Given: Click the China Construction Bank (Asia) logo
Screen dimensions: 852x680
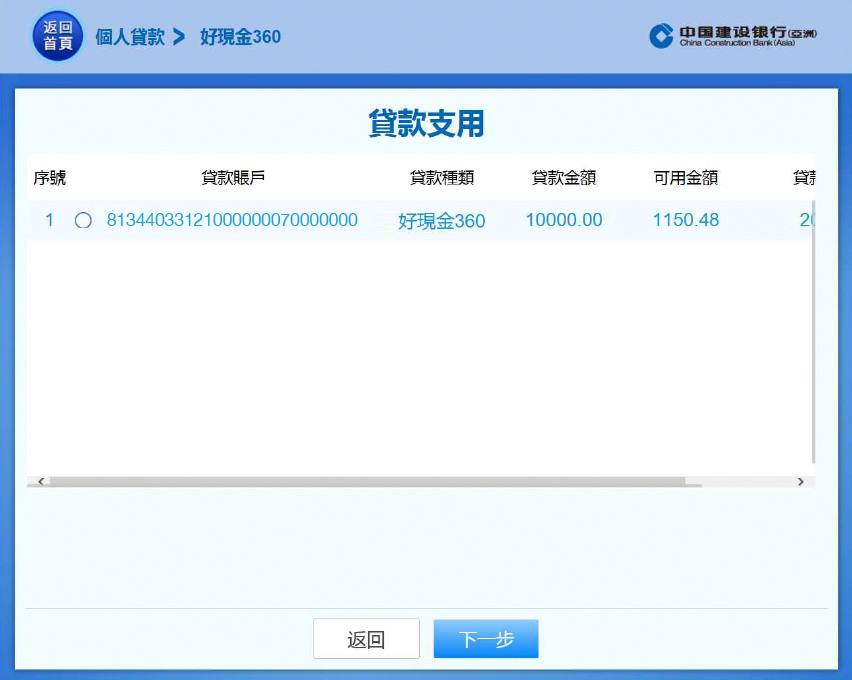Looking at the screenshot, I should [732, 36].
